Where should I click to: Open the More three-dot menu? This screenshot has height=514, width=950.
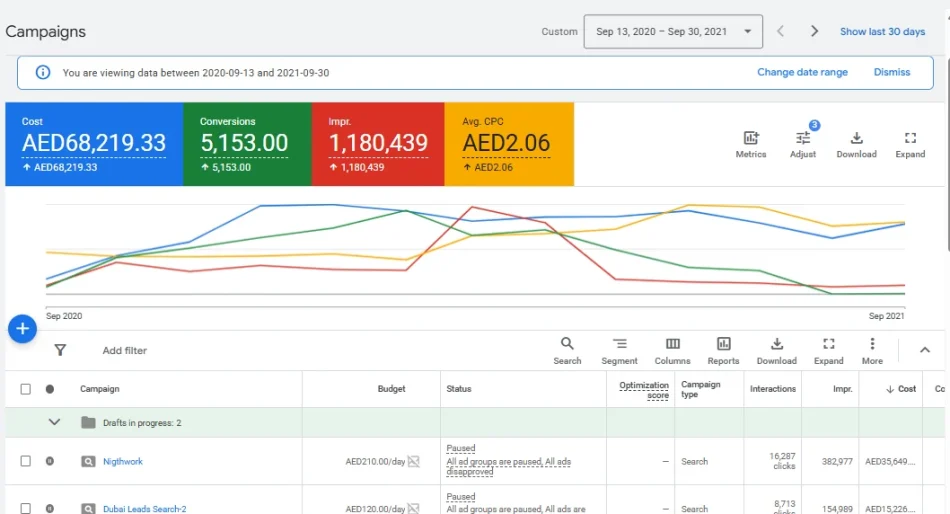(872, 344)
